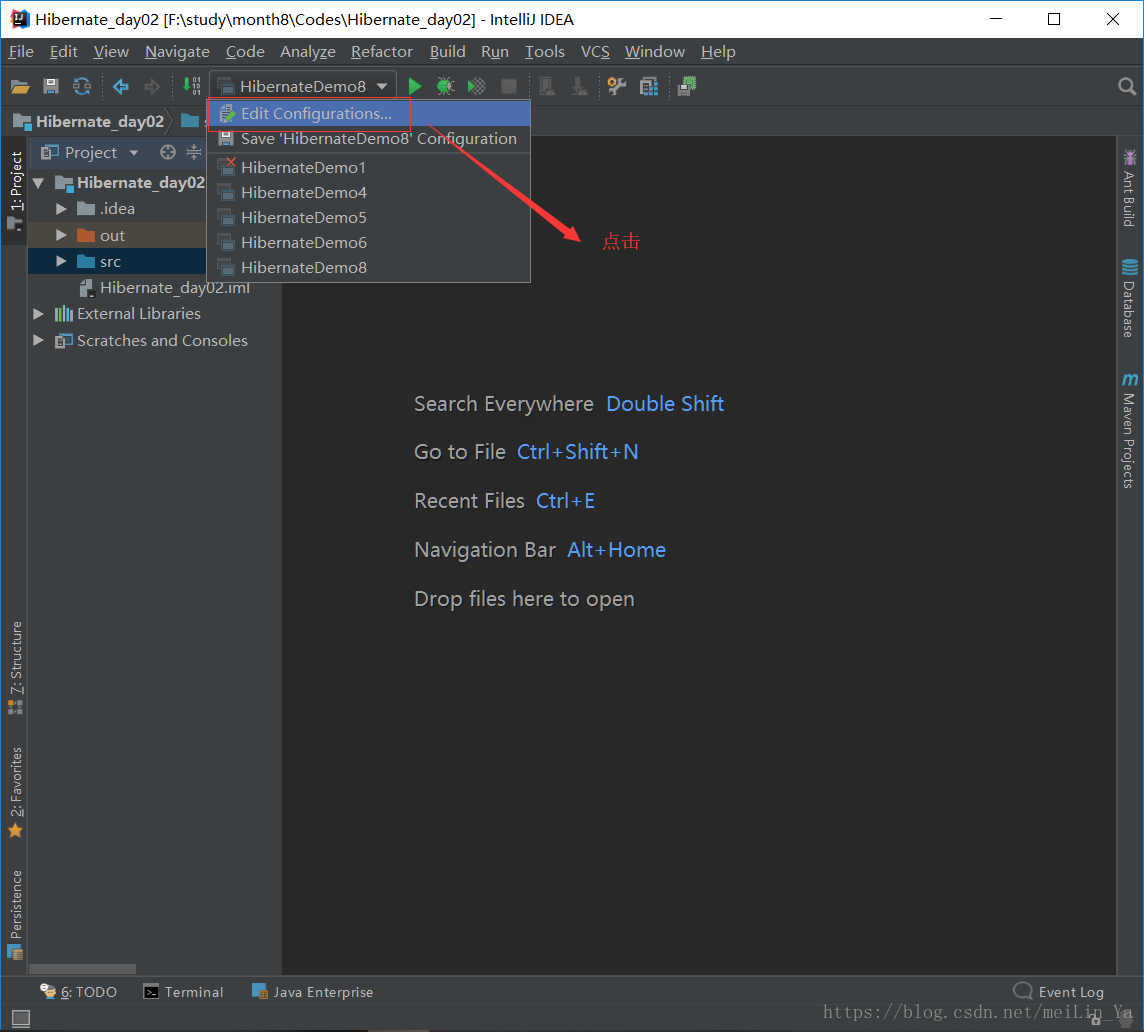
Task: Expand the .idea folder
Action: tap(61, 209)
